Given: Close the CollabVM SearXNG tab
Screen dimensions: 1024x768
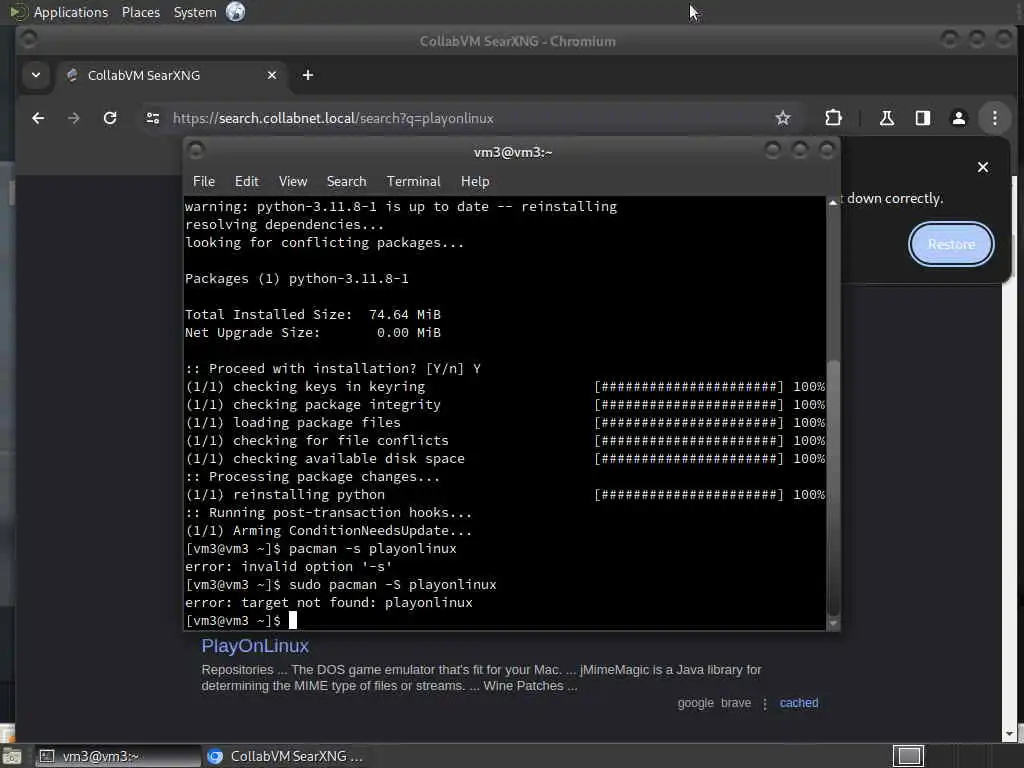Looking at the screenshot, I should (272, 75).
